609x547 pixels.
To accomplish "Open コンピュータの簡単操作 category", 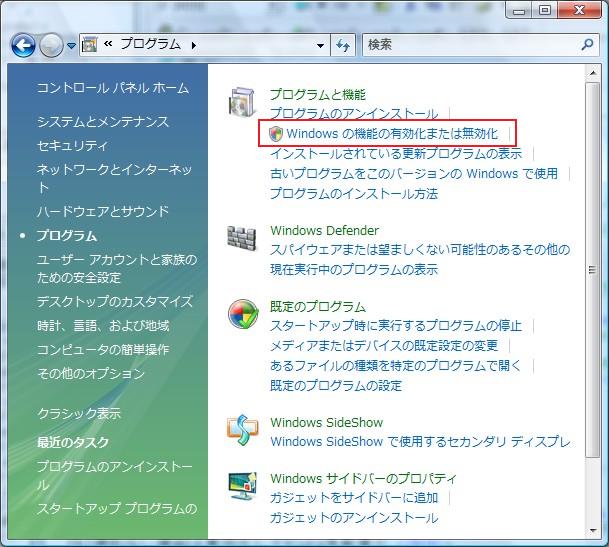I will click(x=103, y=350).
